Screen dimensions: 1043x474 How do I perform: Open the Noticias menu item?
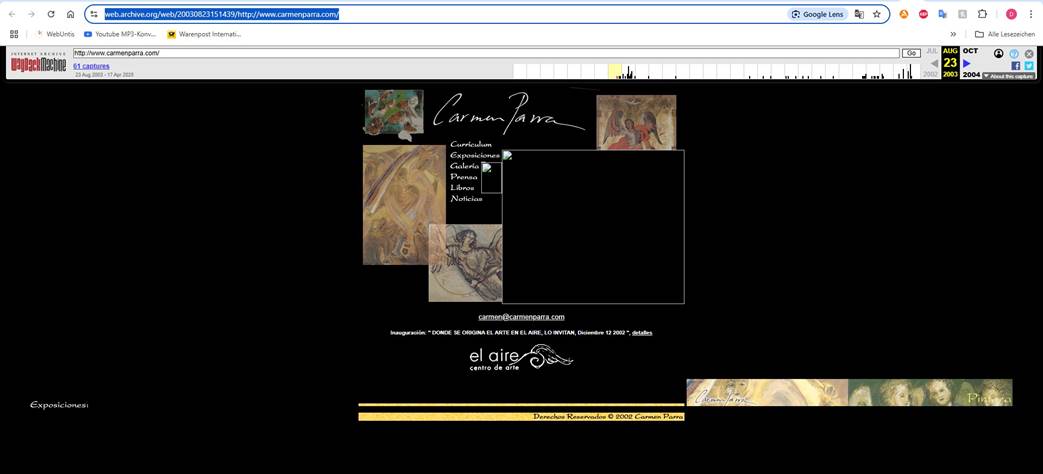click(466, 198)
